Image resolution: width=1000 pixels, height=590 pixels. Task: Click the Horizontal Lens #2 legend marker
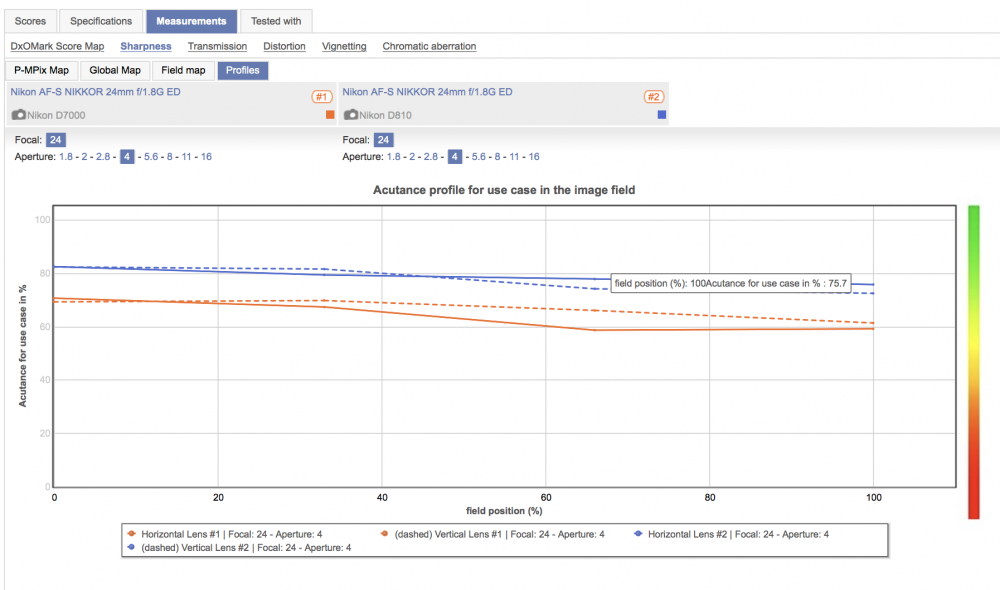coord(638,534)
